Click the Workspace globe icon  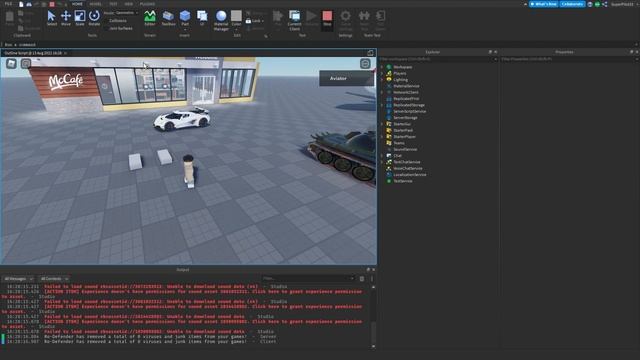click(x=389, y=67)
